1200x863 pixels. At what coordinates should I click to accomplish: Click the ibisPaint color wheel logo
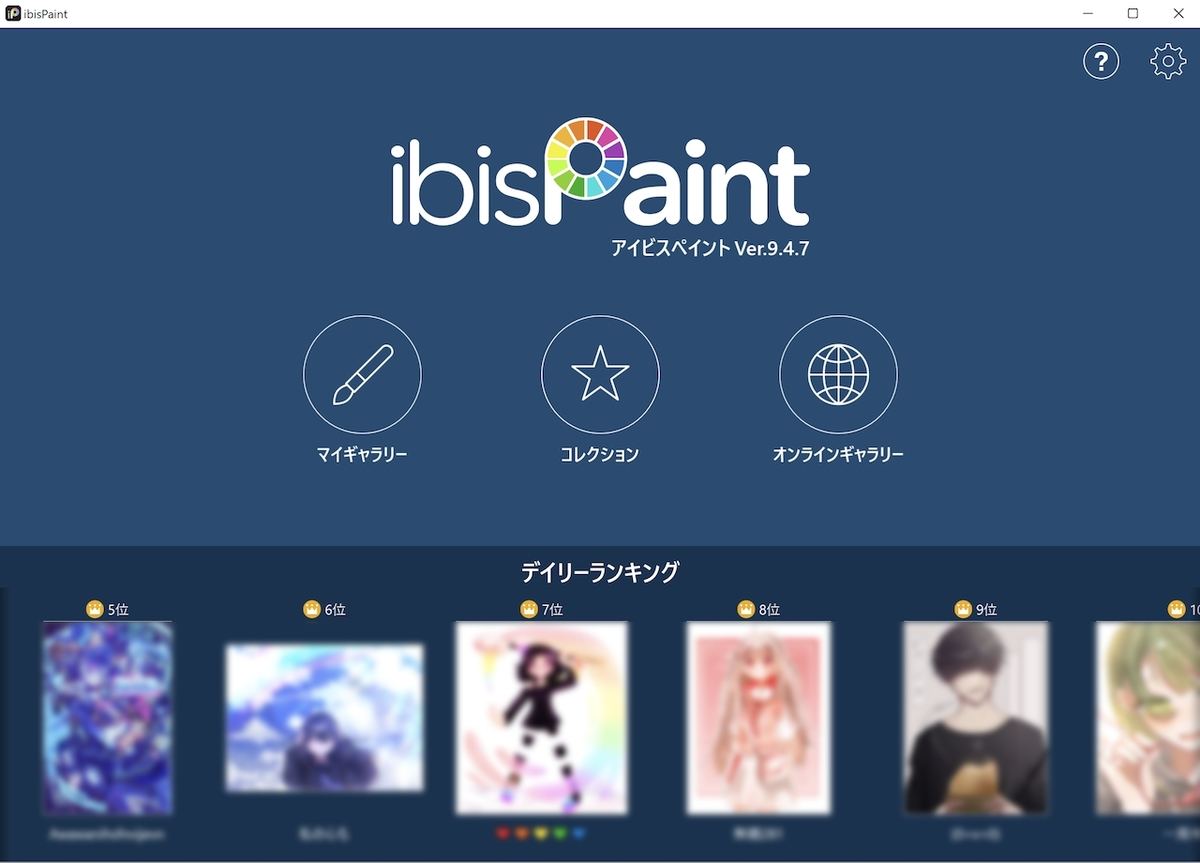point(586,159)
